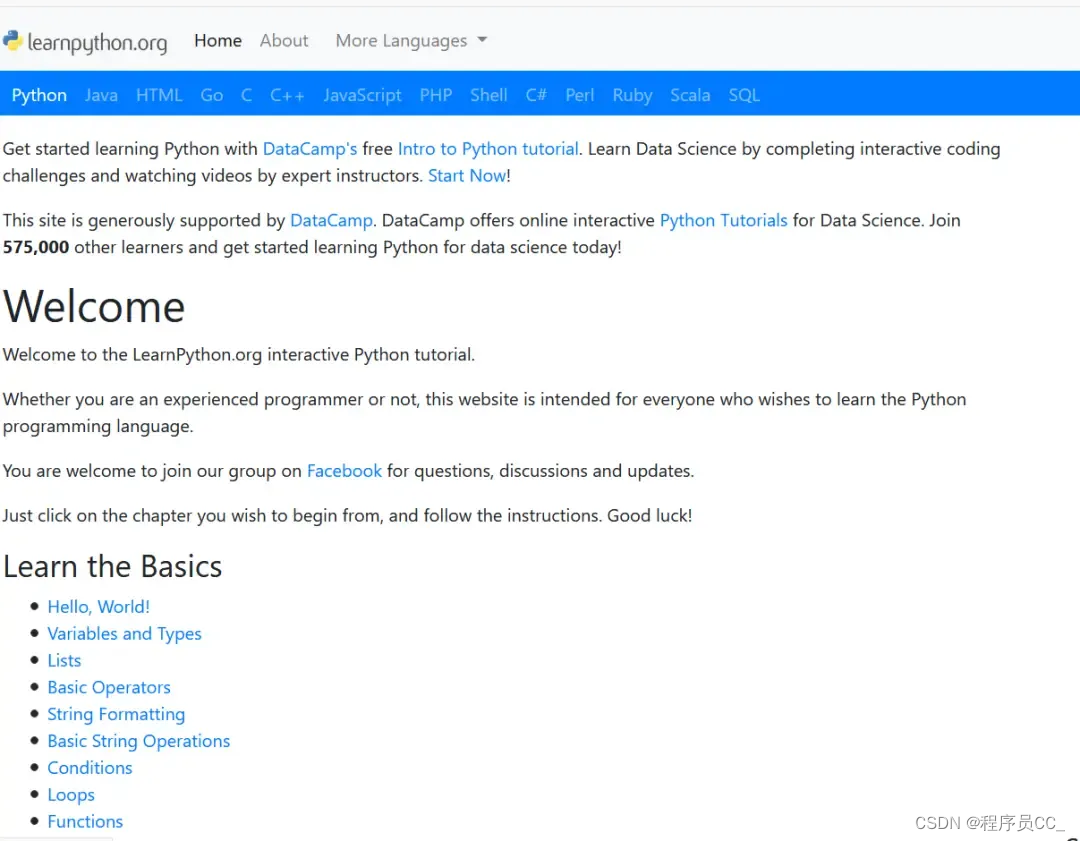
Task: Open the Functions chapter
Action: [x=85, y=822]
